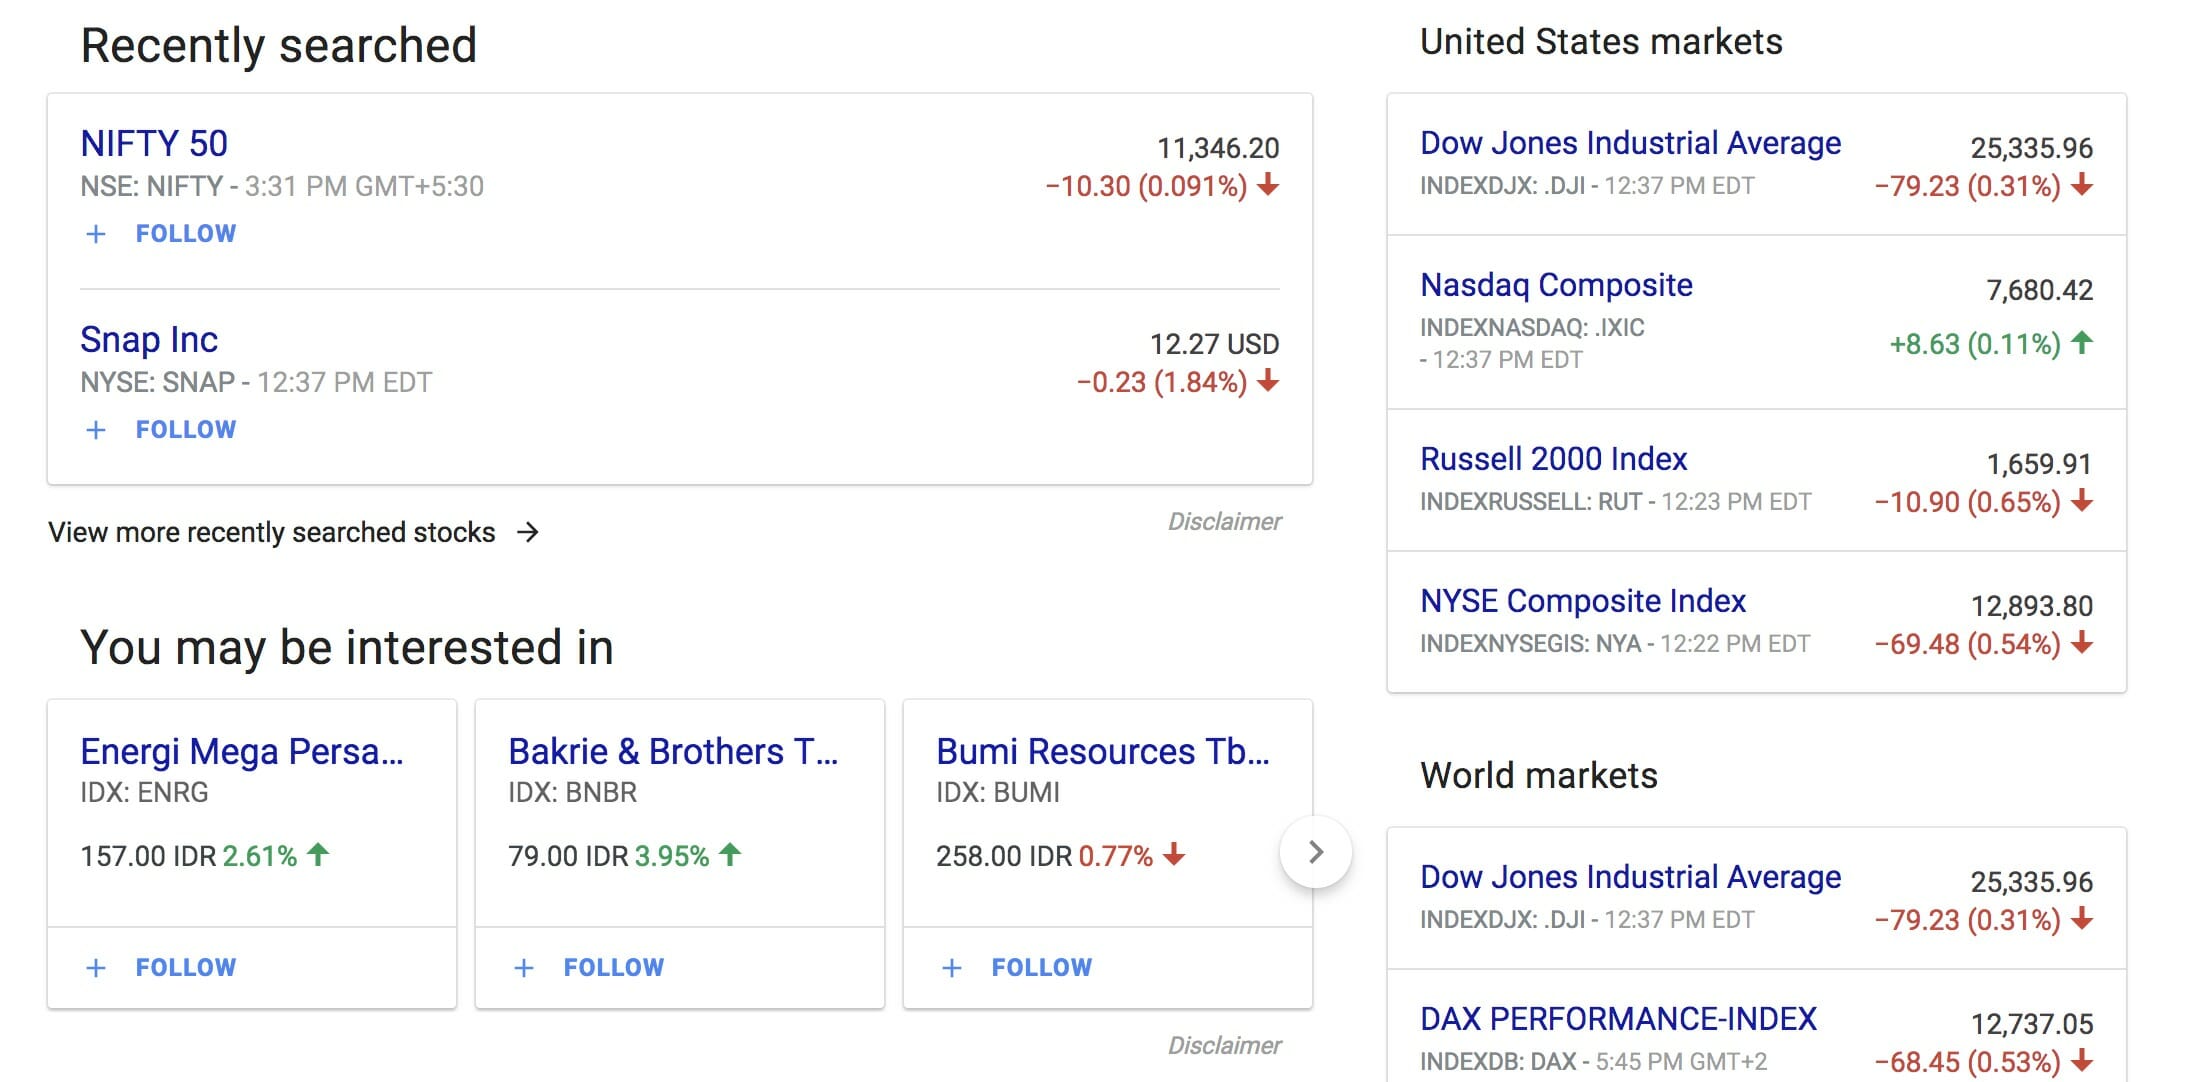Screen dimensions: 2186x1082
Task: Click the red down arrow on NIFTY 50
Action: (x=1268, y=185)
